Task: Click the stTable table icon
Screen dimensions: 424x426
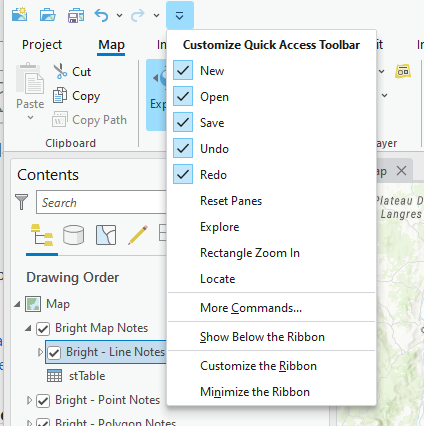Action: coord(54,376)
